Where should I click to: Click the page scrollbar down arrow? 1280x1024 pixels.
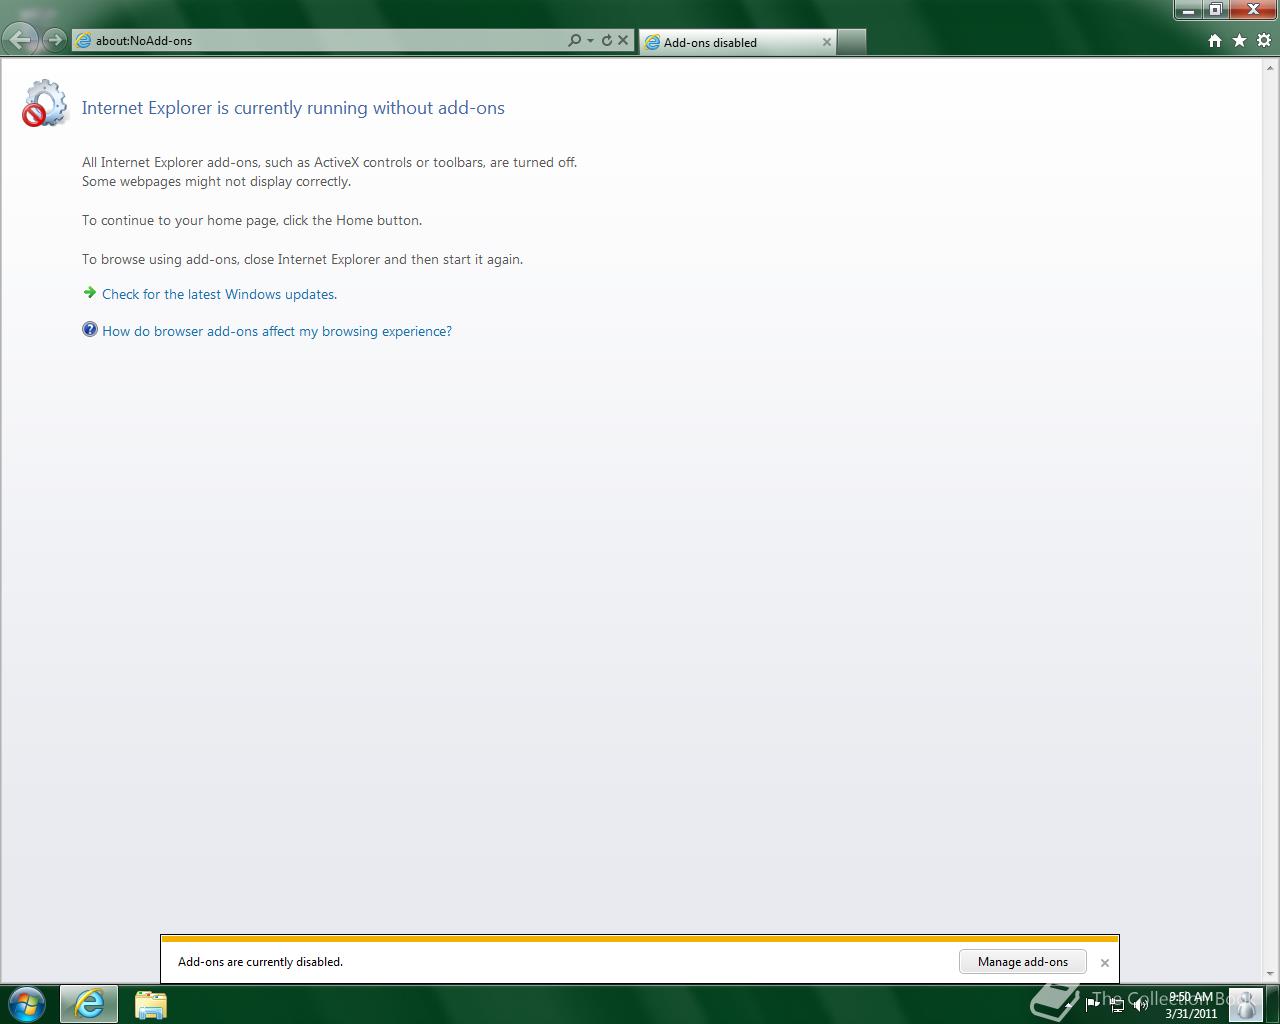point(1271,974)
